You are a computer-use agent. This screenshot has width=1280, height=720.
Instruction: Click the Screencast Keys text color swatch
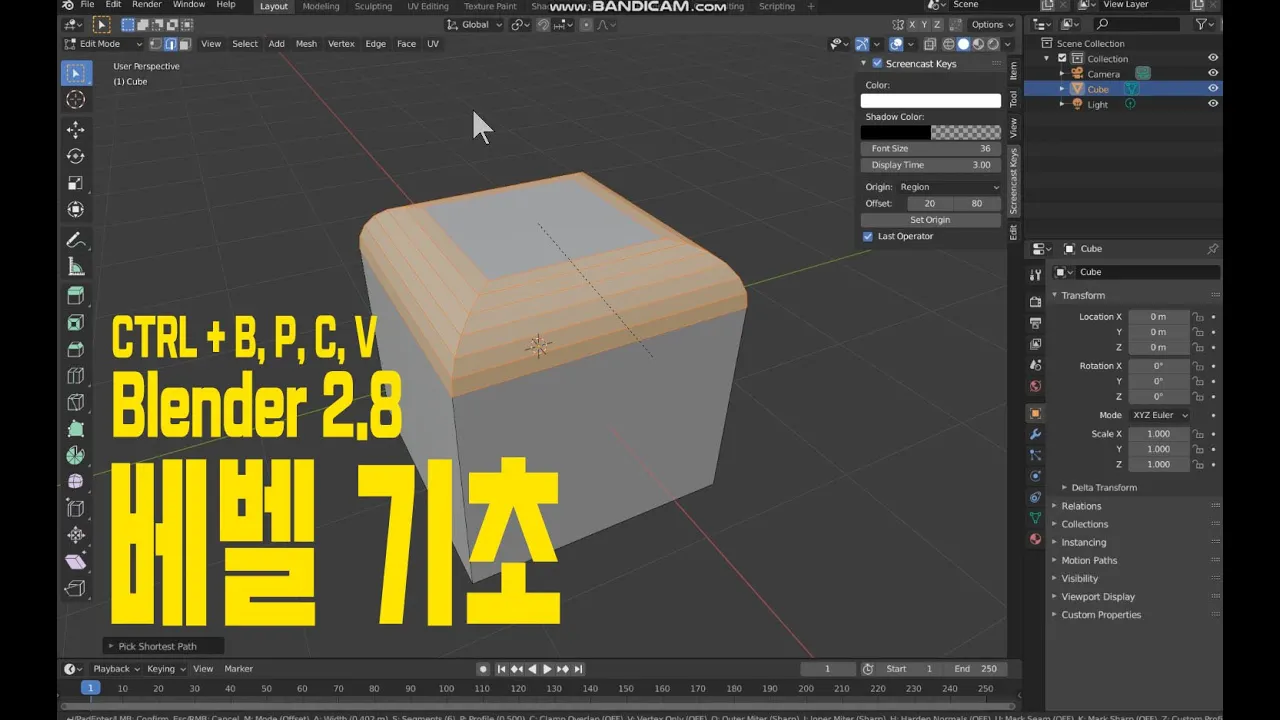pyautogui.click(x=931, y=100)
